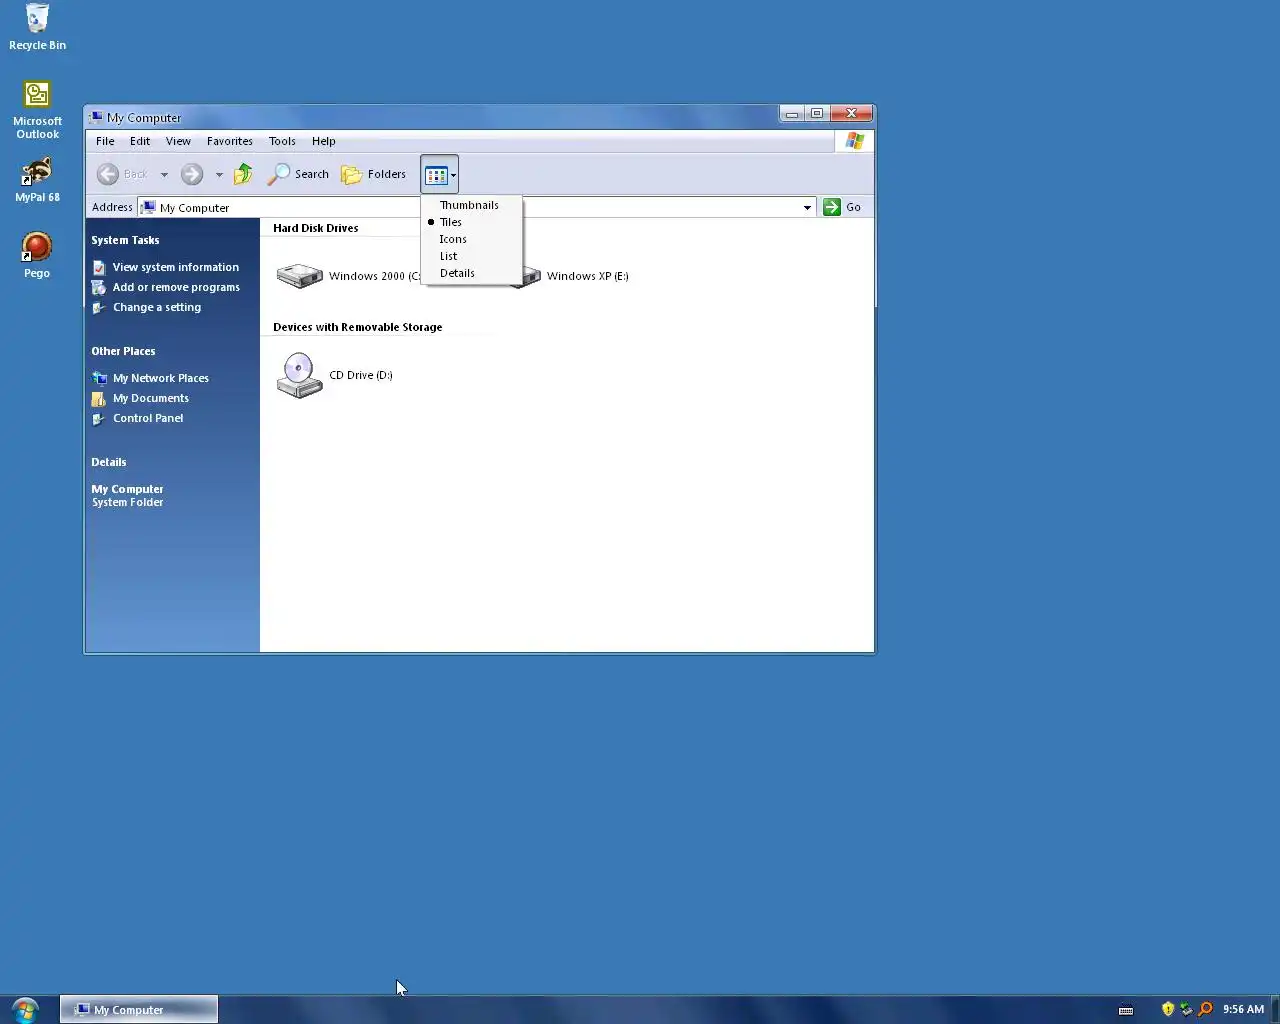The height and width of the screenshot is (1024, 1280).
Task: Click the orange magnifier tray icon
Action: click(1205, 1009)
